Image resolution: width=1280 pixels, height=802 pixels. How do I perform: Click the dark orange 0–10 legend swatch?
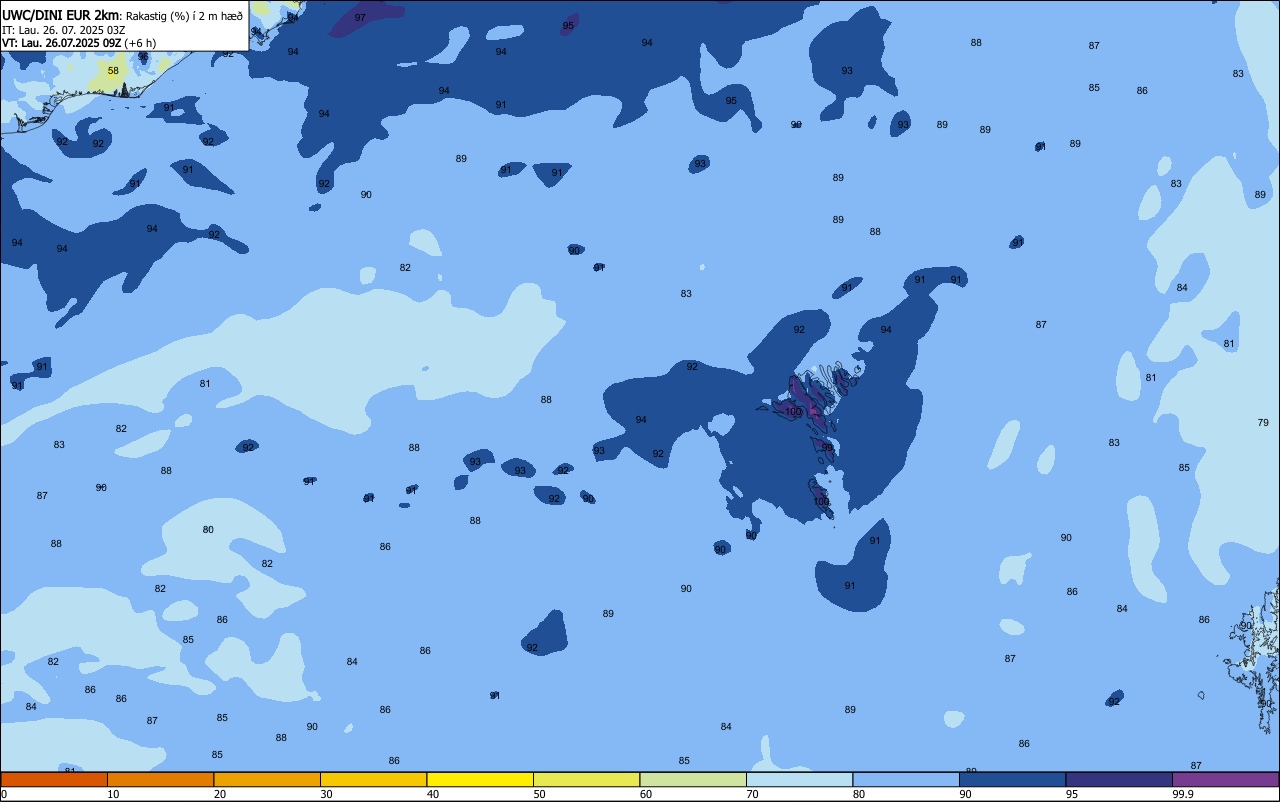coord(54,779)
